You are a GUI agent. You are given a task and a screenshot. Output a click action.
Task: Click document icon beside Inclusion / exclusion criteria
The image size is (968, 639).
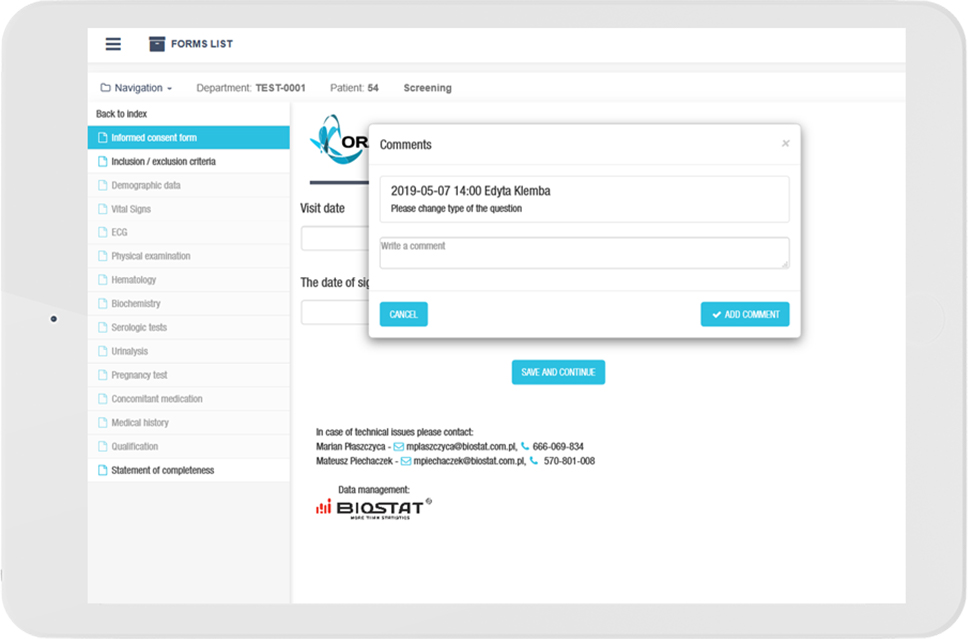(x=102, y=161)
